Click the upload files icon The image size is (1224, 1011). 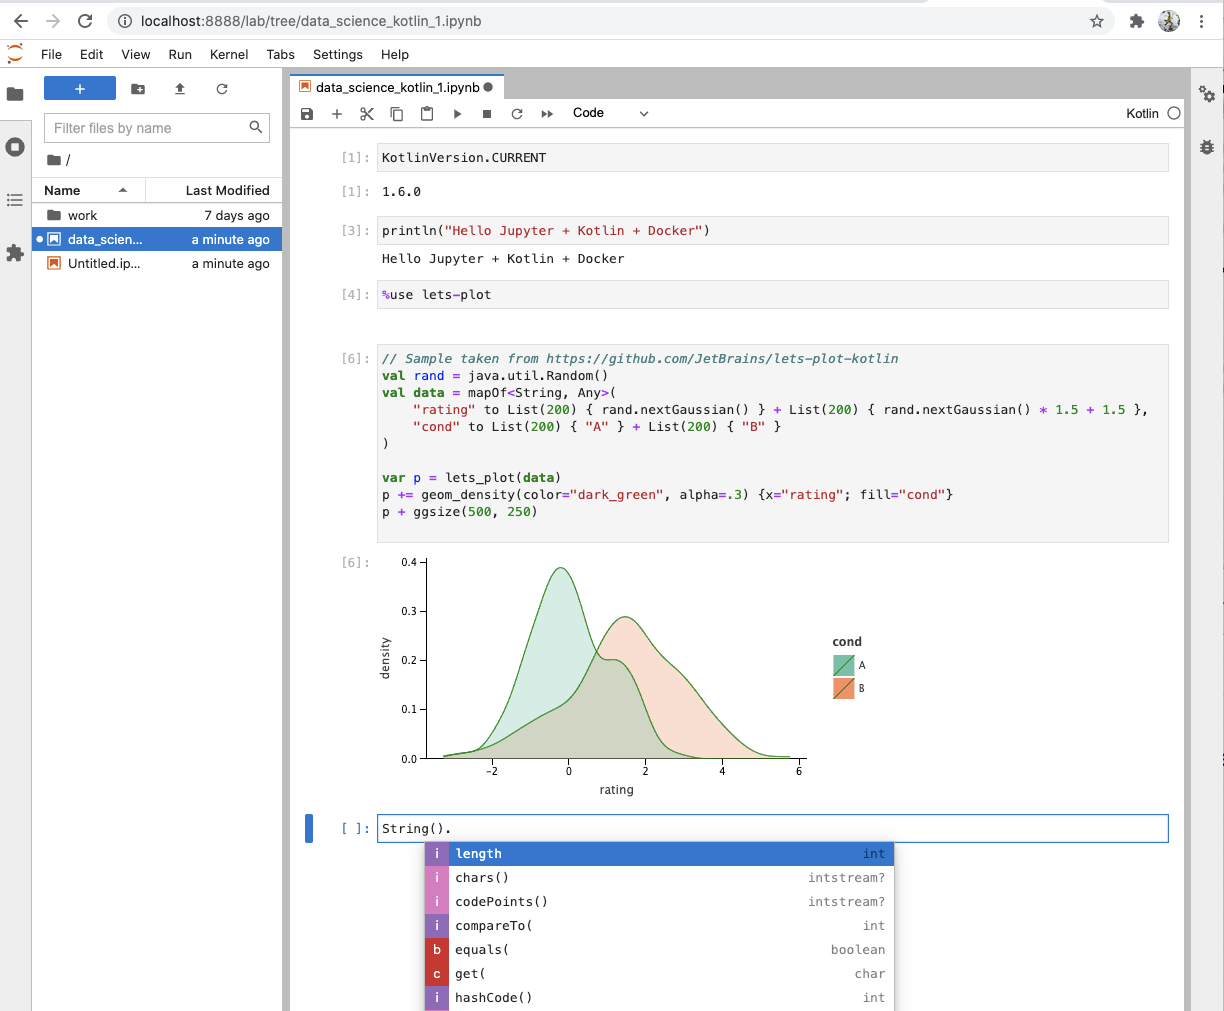180,89
